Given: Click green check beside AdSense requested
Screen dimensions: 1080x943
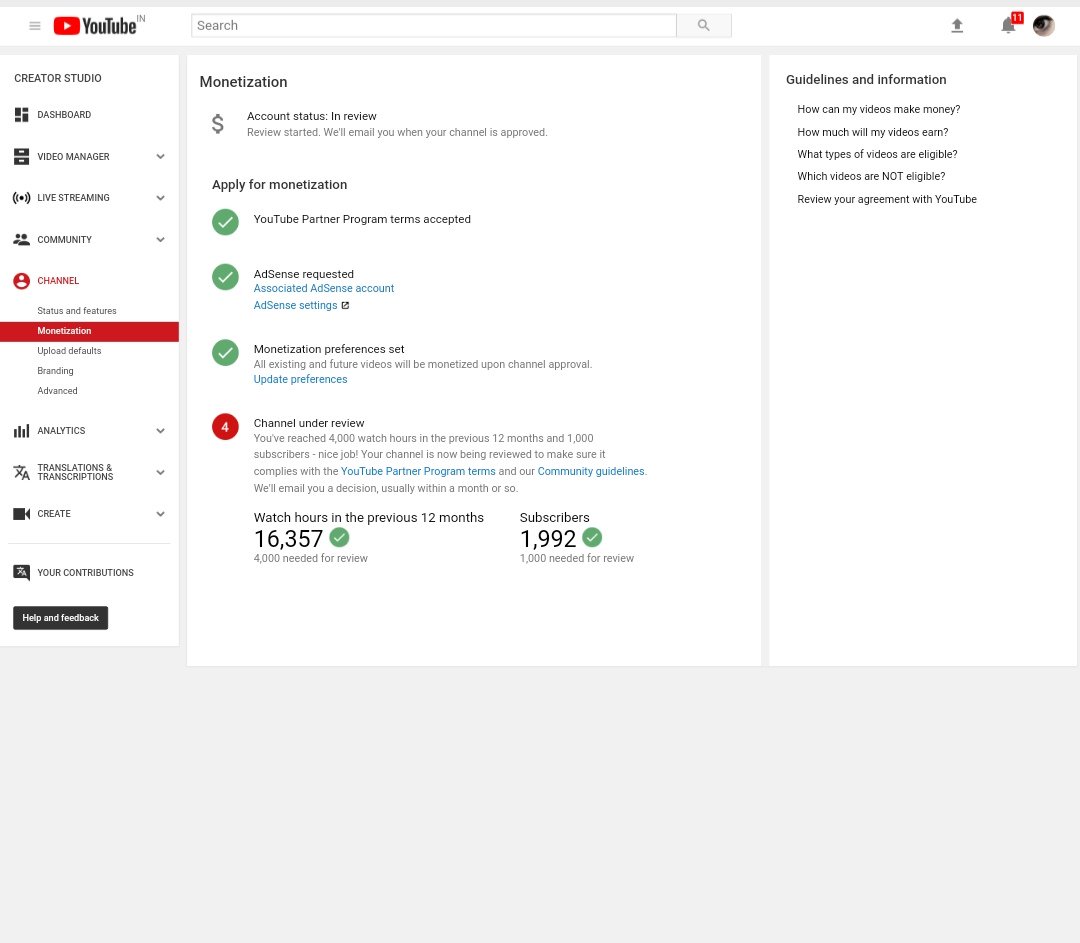Looking at the screenshot, I should [x=225, y=277].
